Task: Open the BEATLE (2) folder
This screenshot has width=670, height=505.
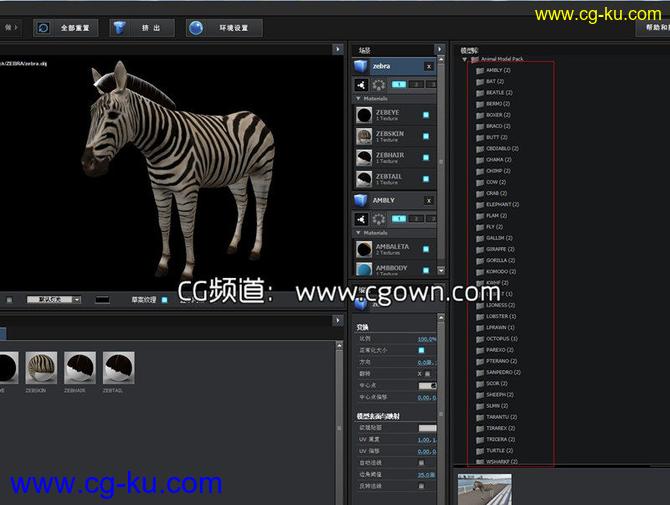Action: [x=494, y=92]
